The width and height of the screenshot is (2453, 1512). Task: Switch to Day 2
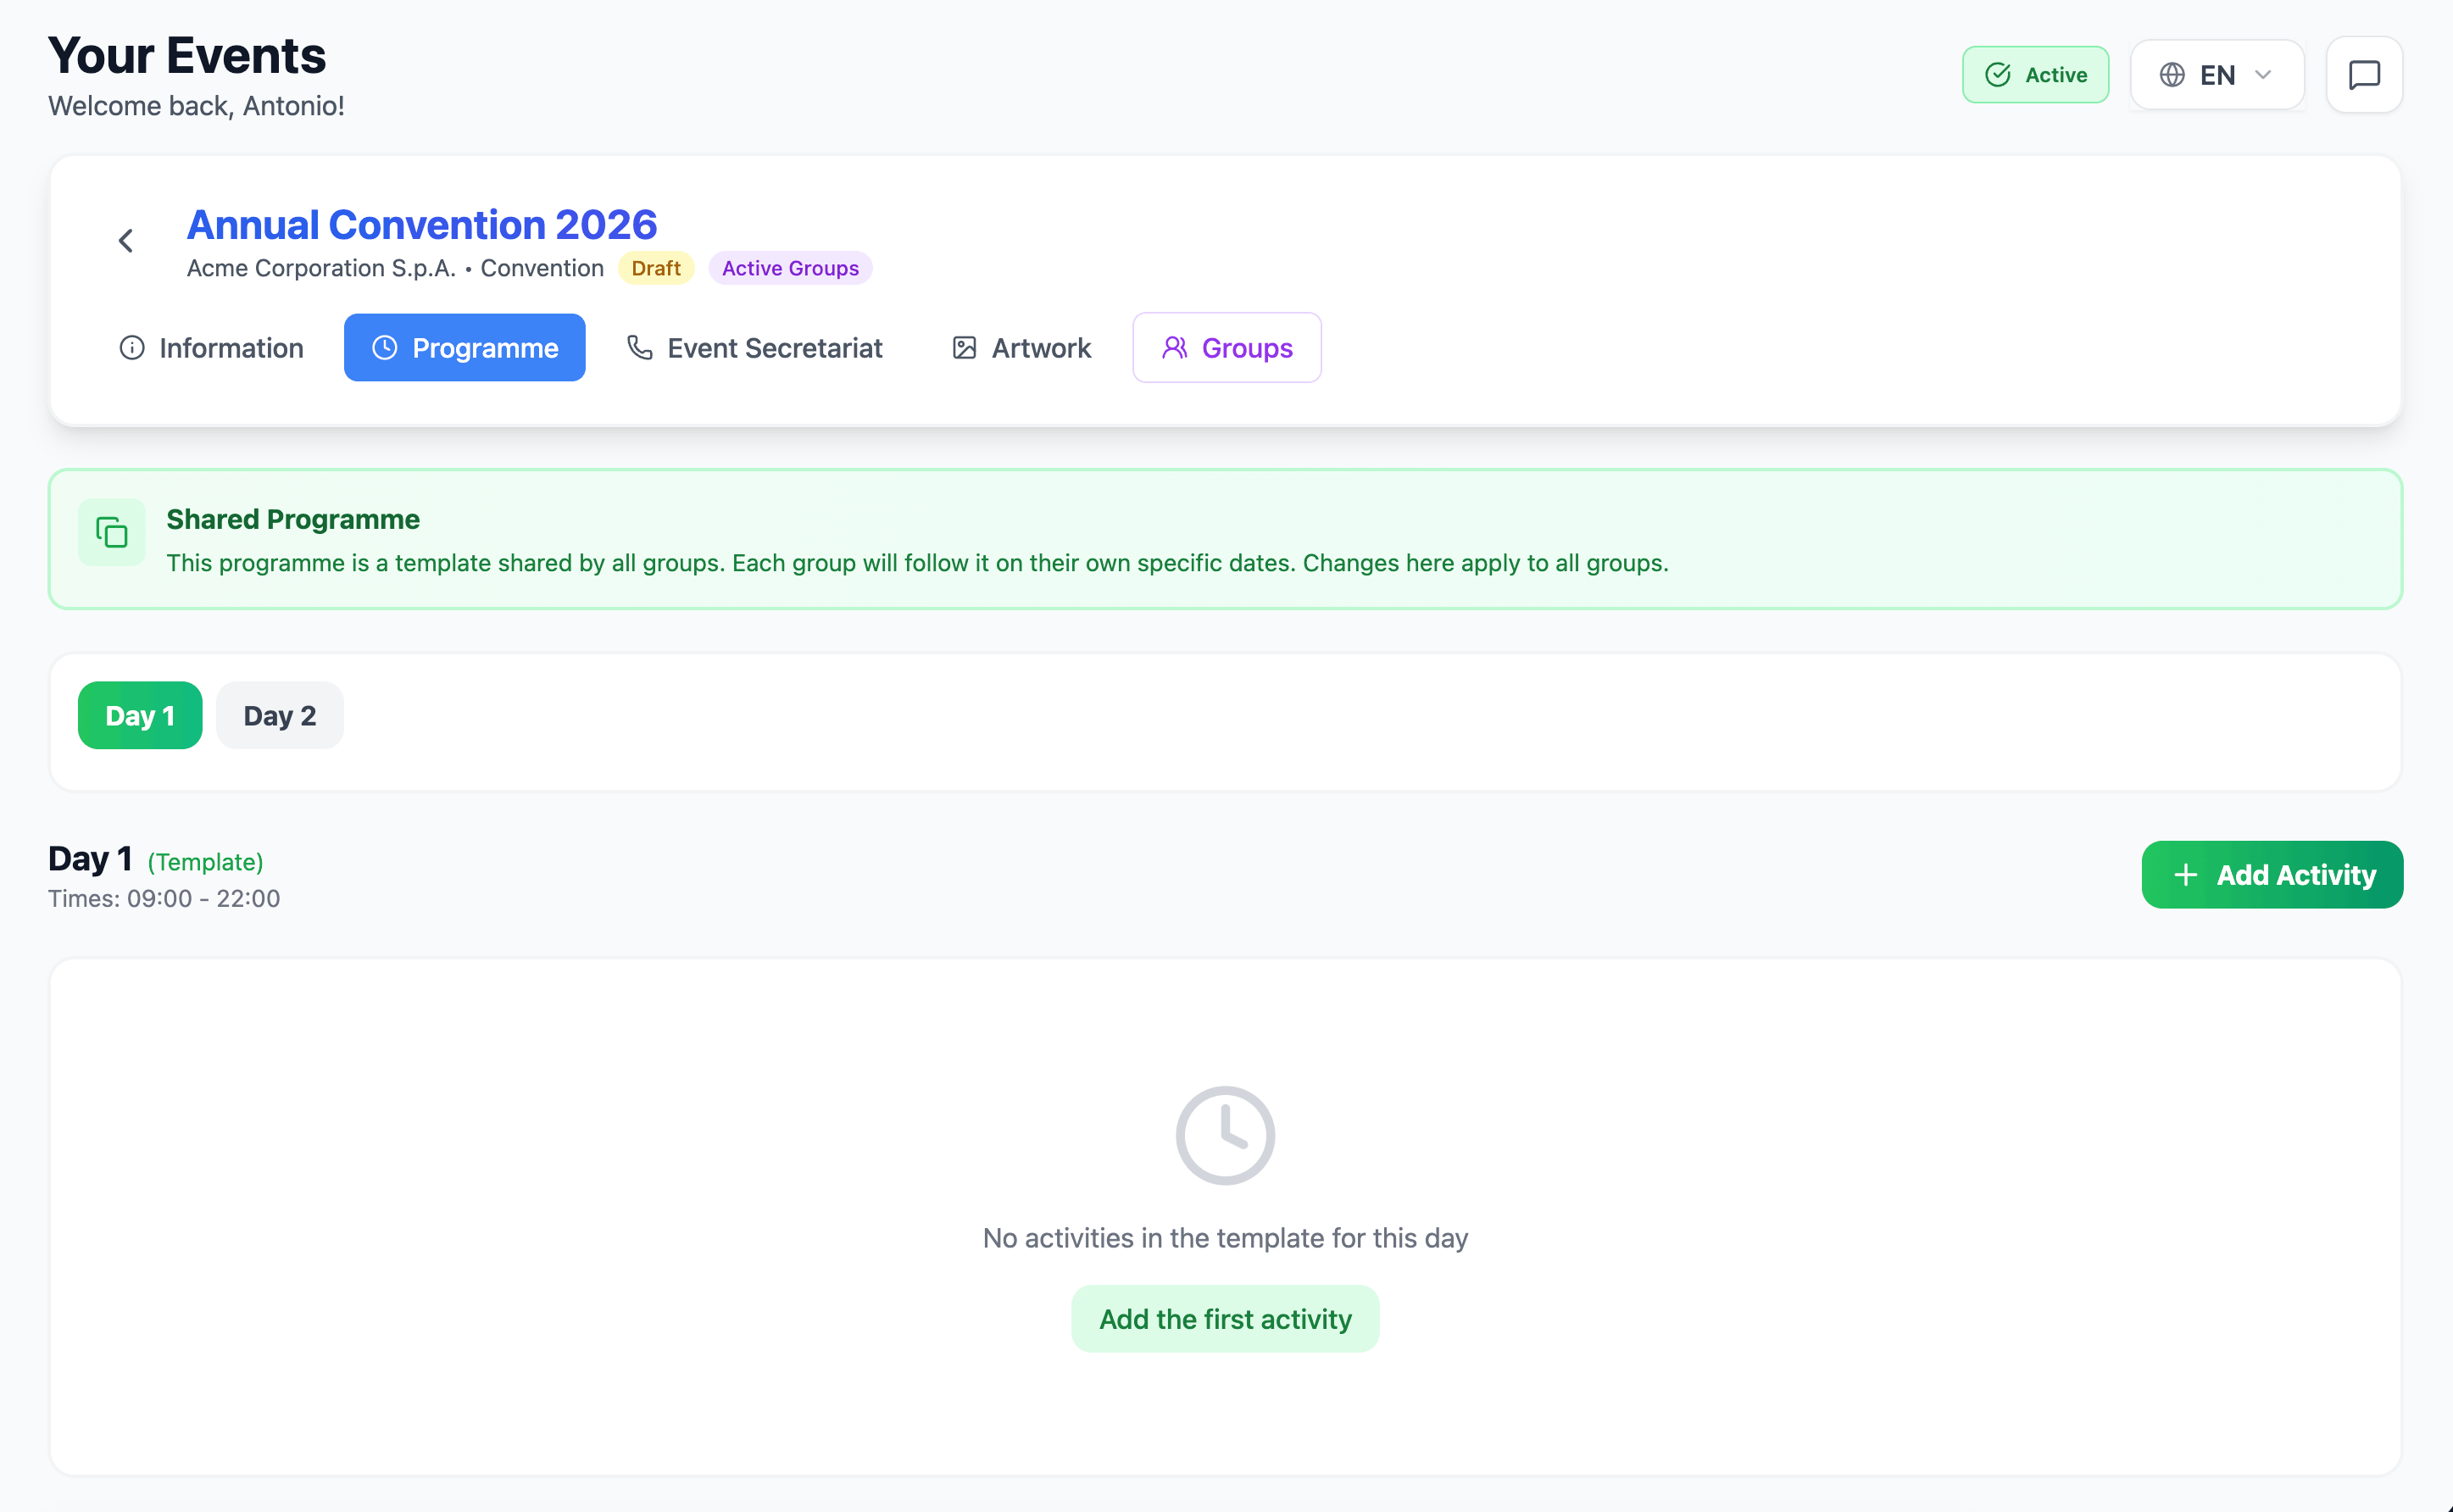[x=280, y=716]
